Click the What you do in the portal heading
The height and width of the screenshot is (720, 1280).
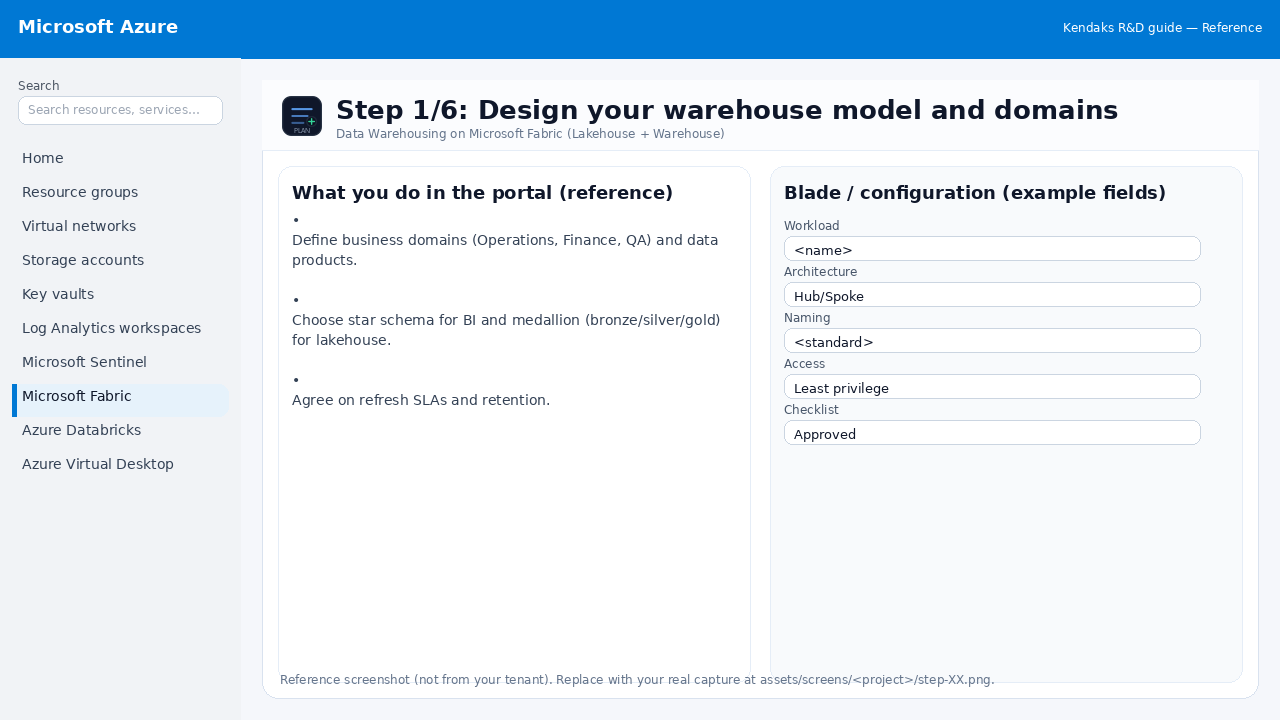482,193
